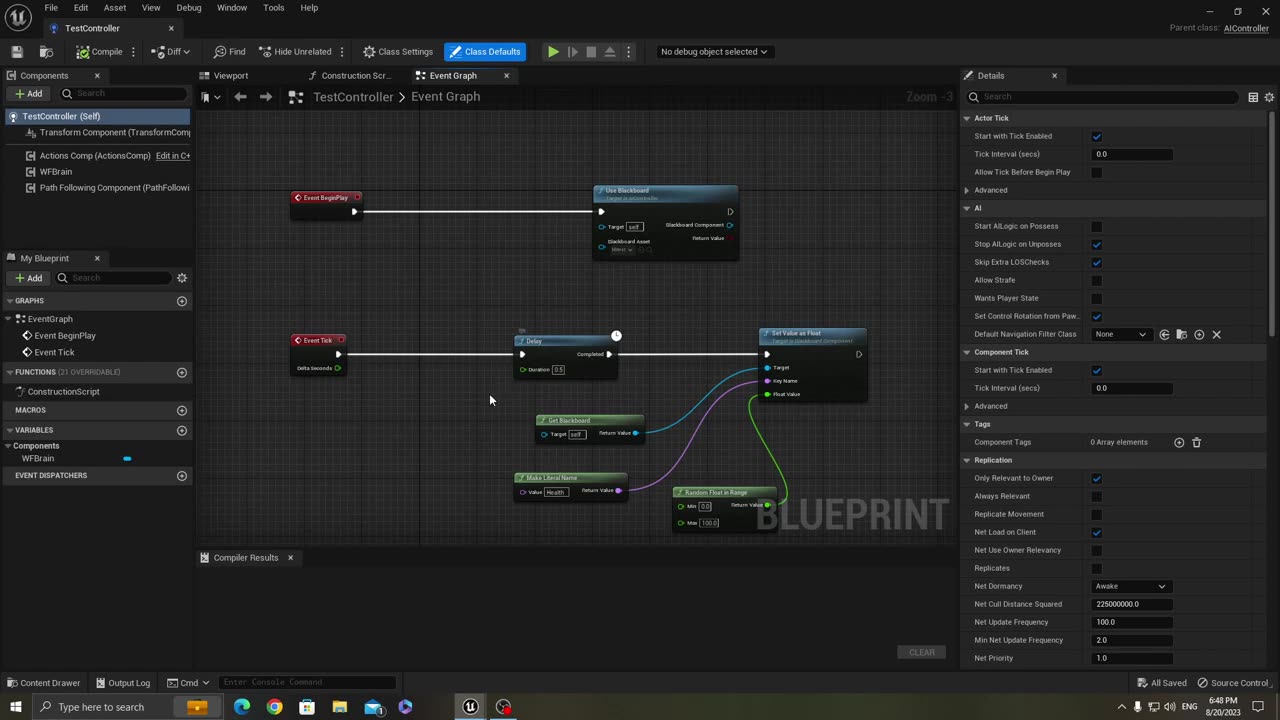Click the TestController breadcrumb
The height and width of the screenshot is (720, 1280).
tap(353, 97)
